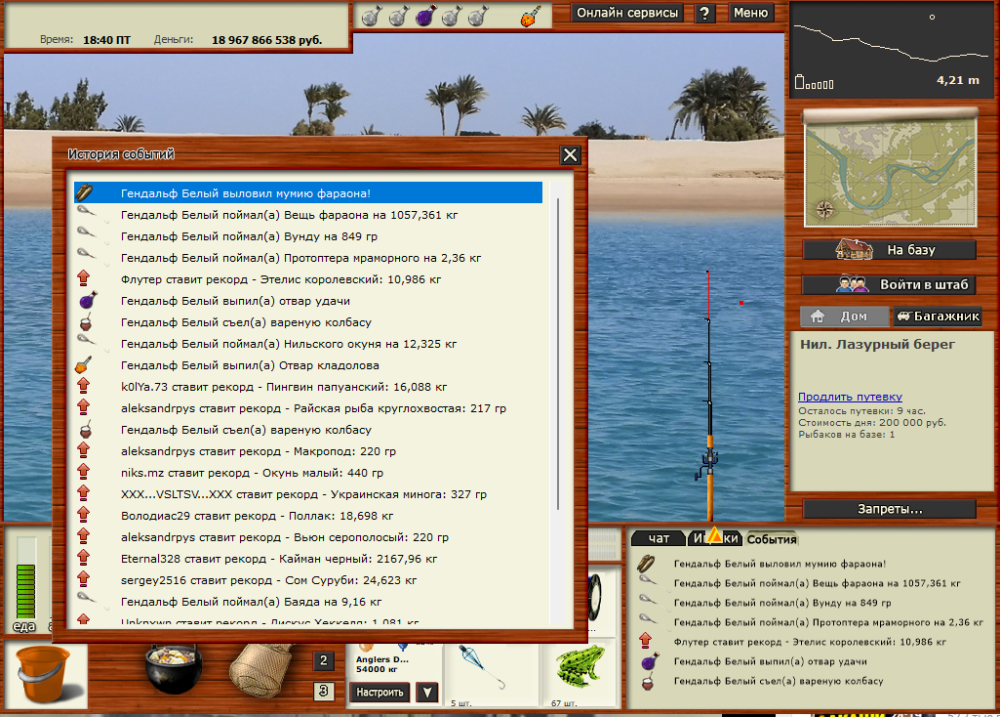
Task: Open the Запреты... button
Action: [890, 509]
